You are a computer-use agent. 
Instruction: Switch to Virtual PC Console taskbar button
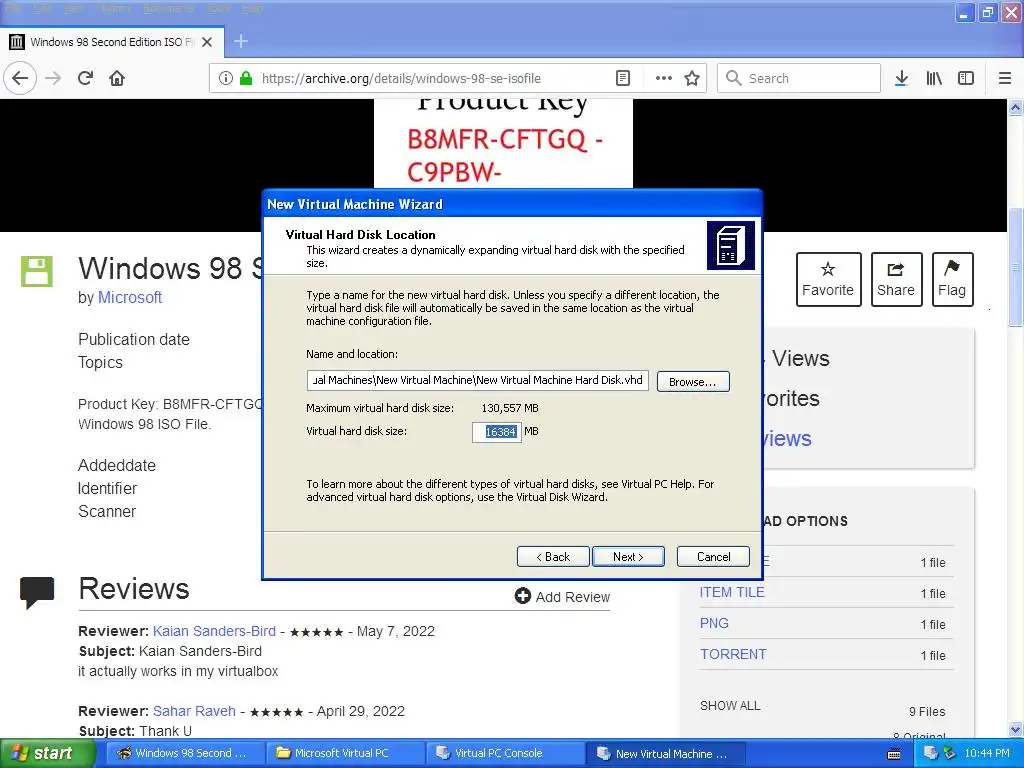504,753
